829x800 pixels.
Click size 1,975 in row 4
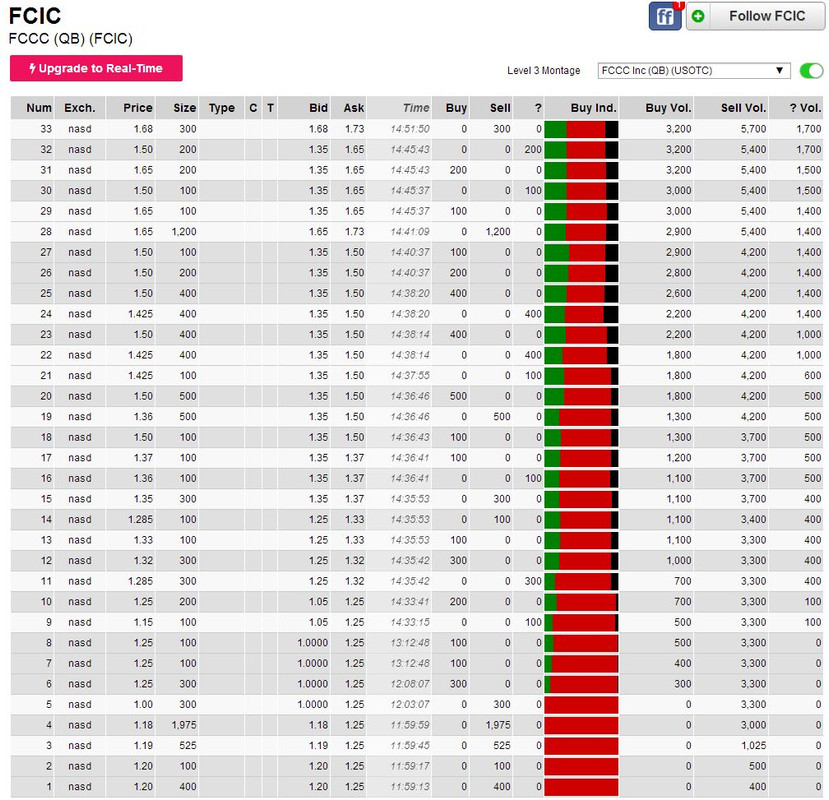[x=184, y=725]
